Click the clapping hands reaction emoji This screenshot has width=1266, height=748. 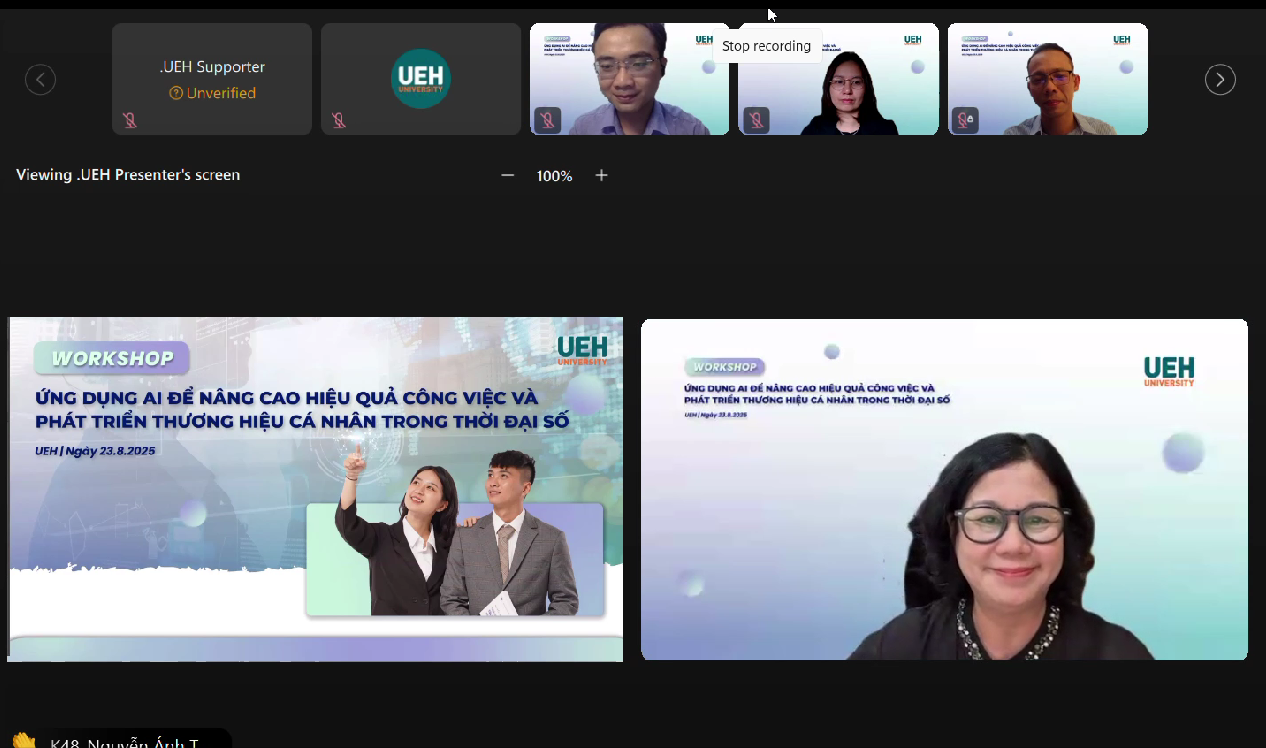point(24,741)
